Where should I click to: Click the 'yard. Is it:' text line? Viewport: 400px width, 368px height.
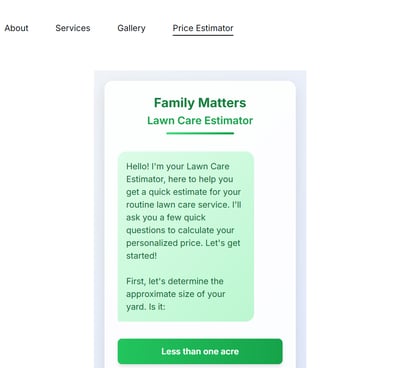pyautogui.click(x=146, y=307)
